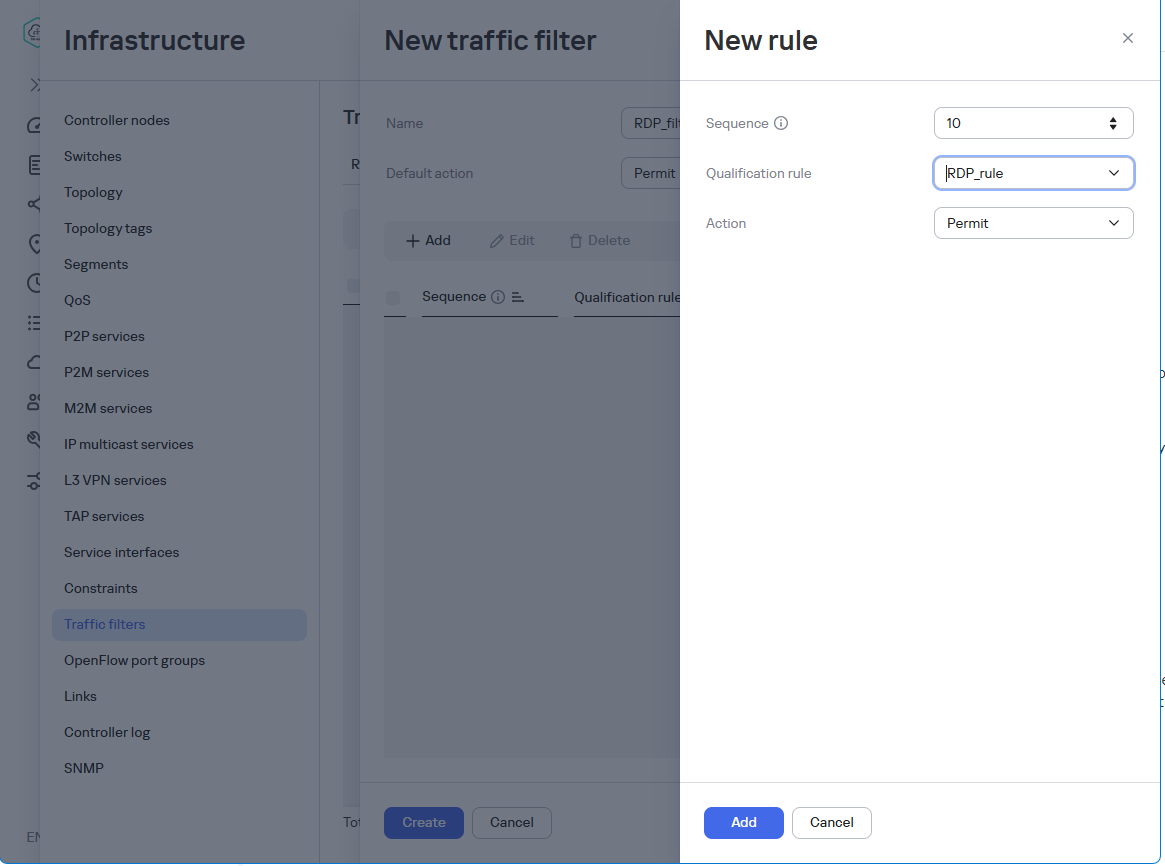This screenshot has height=866, width=1165.
Task: Click the Sequence value field showing 10
Action: [1033, 123]
